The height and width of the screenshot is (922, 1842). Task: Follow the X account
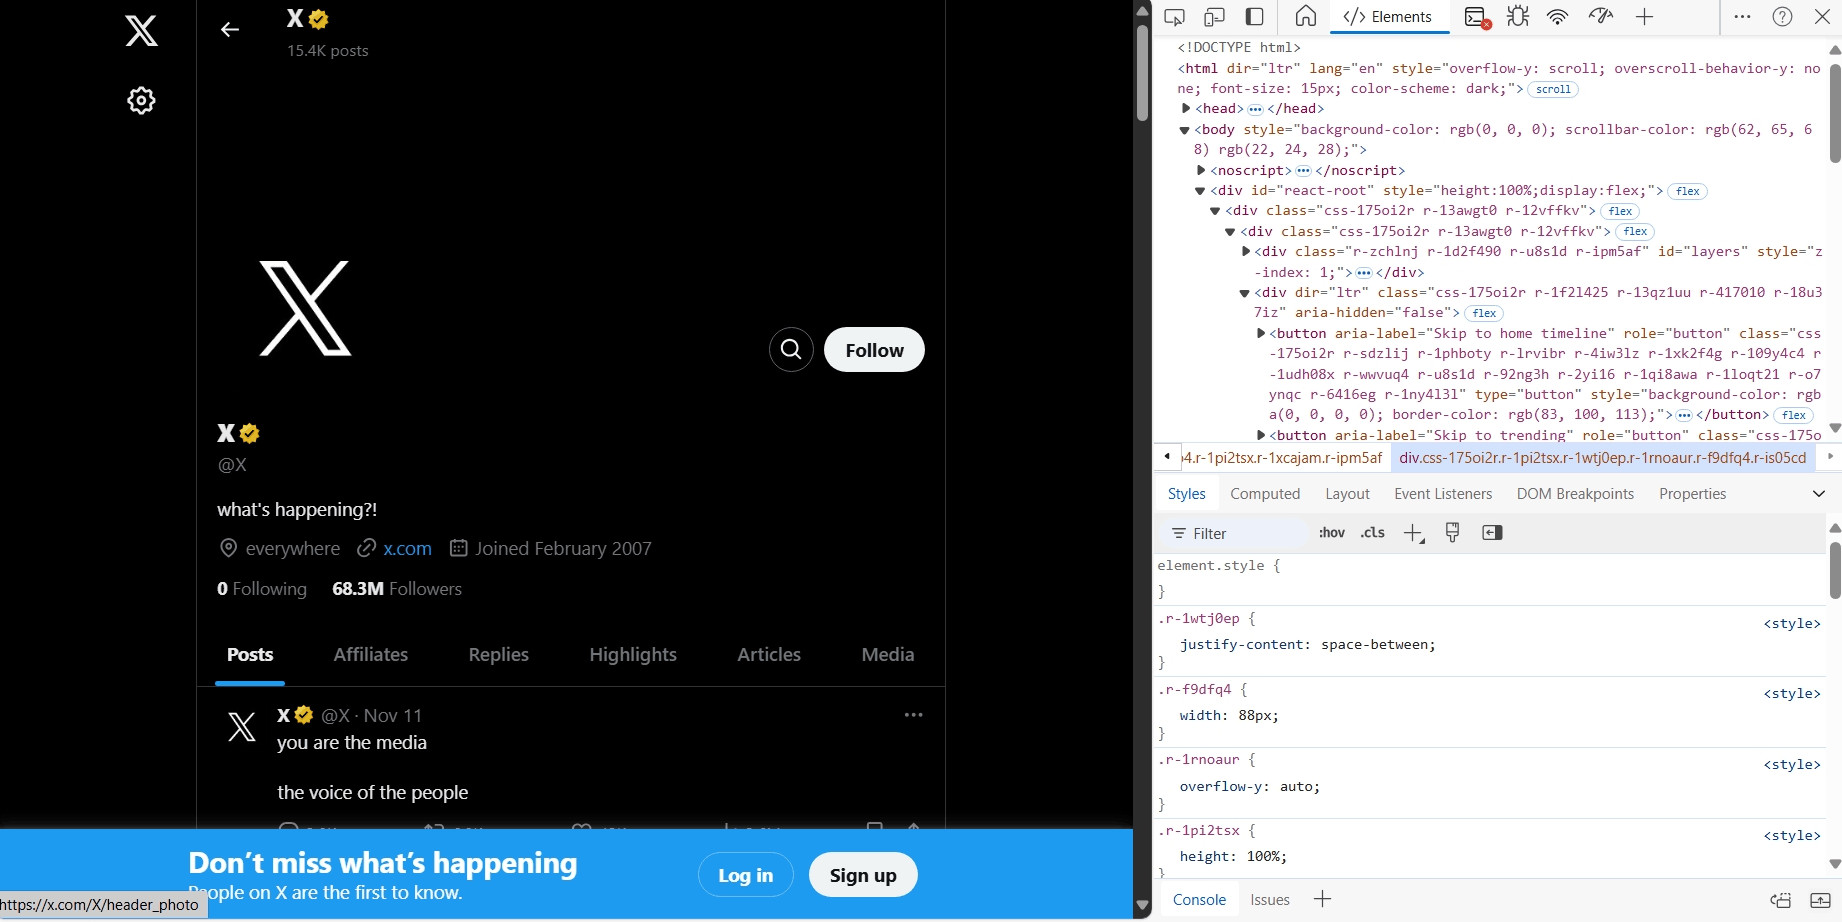coord(874,350)
